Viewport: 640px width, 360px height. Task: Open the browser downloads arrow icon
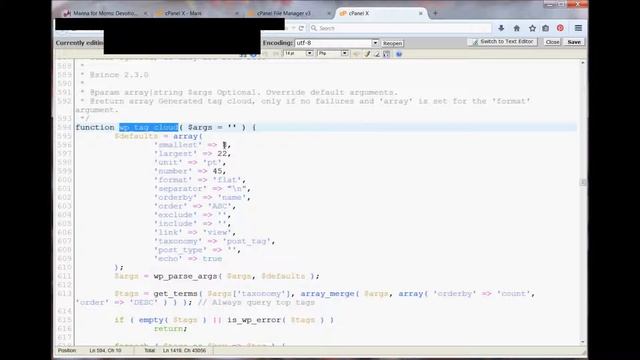coord(501,28)
